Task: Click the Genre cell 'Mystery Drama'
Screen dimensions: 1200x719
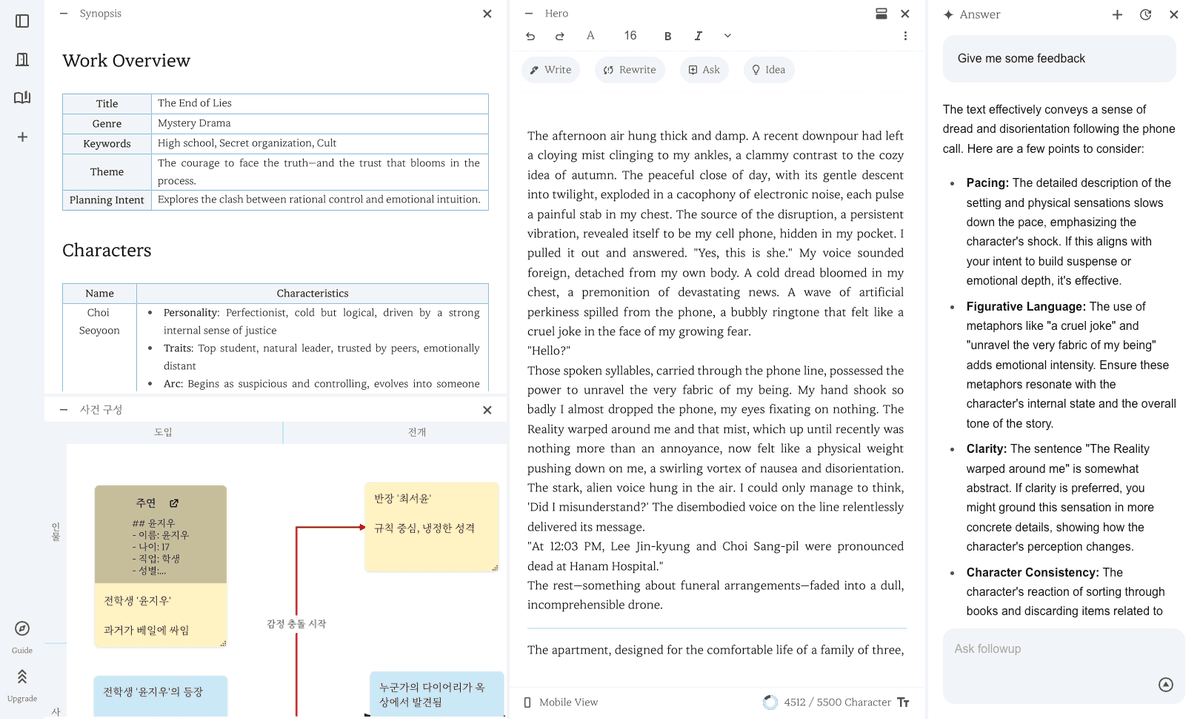Action: (x=320, y=123)
